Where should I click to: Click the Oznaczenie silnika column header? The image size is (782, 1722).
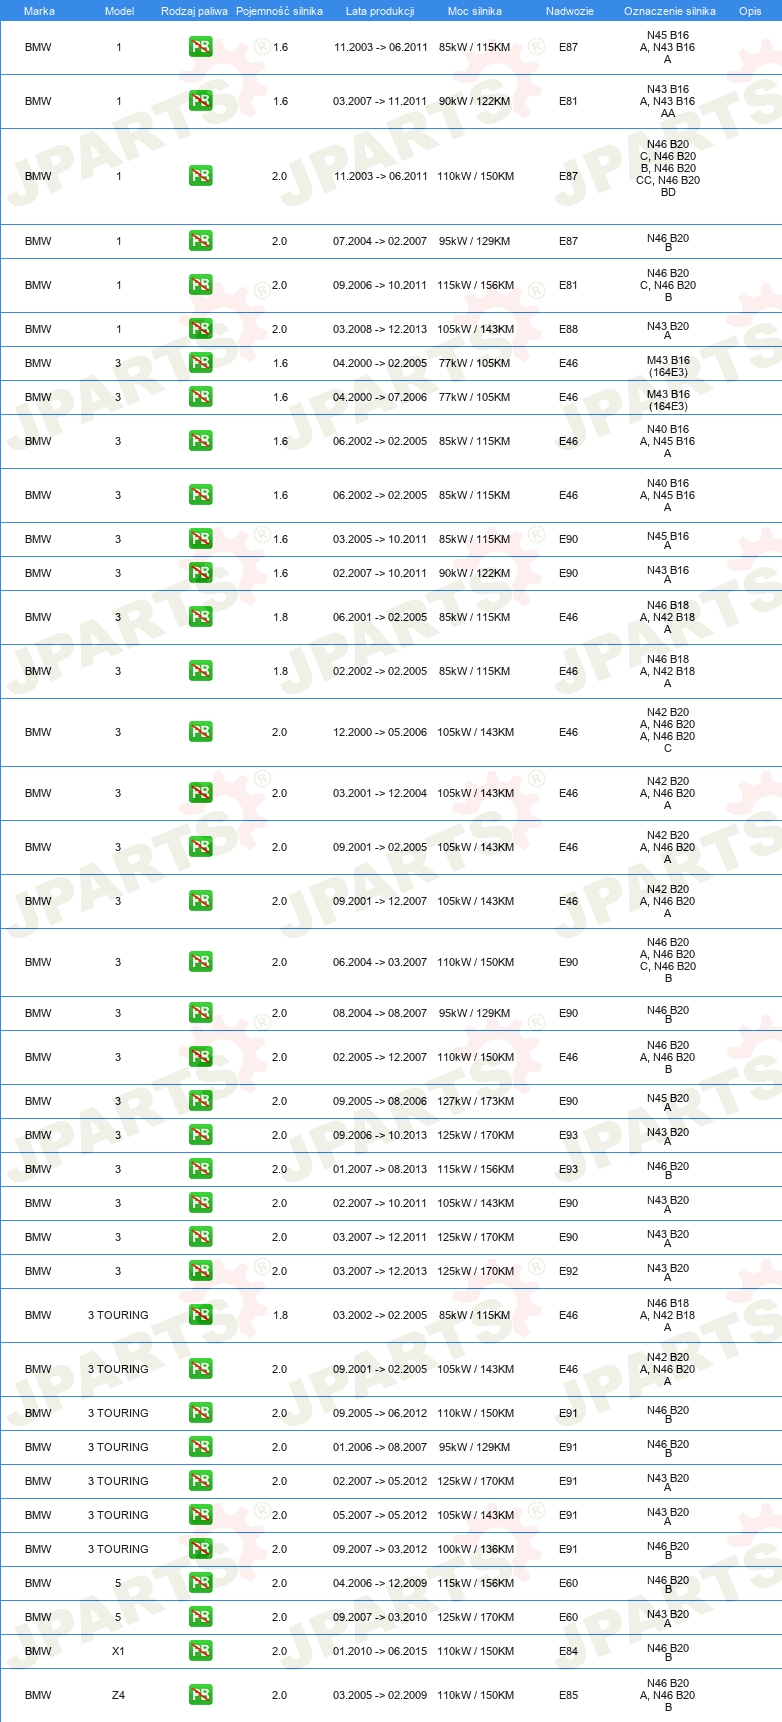point(669,11)
